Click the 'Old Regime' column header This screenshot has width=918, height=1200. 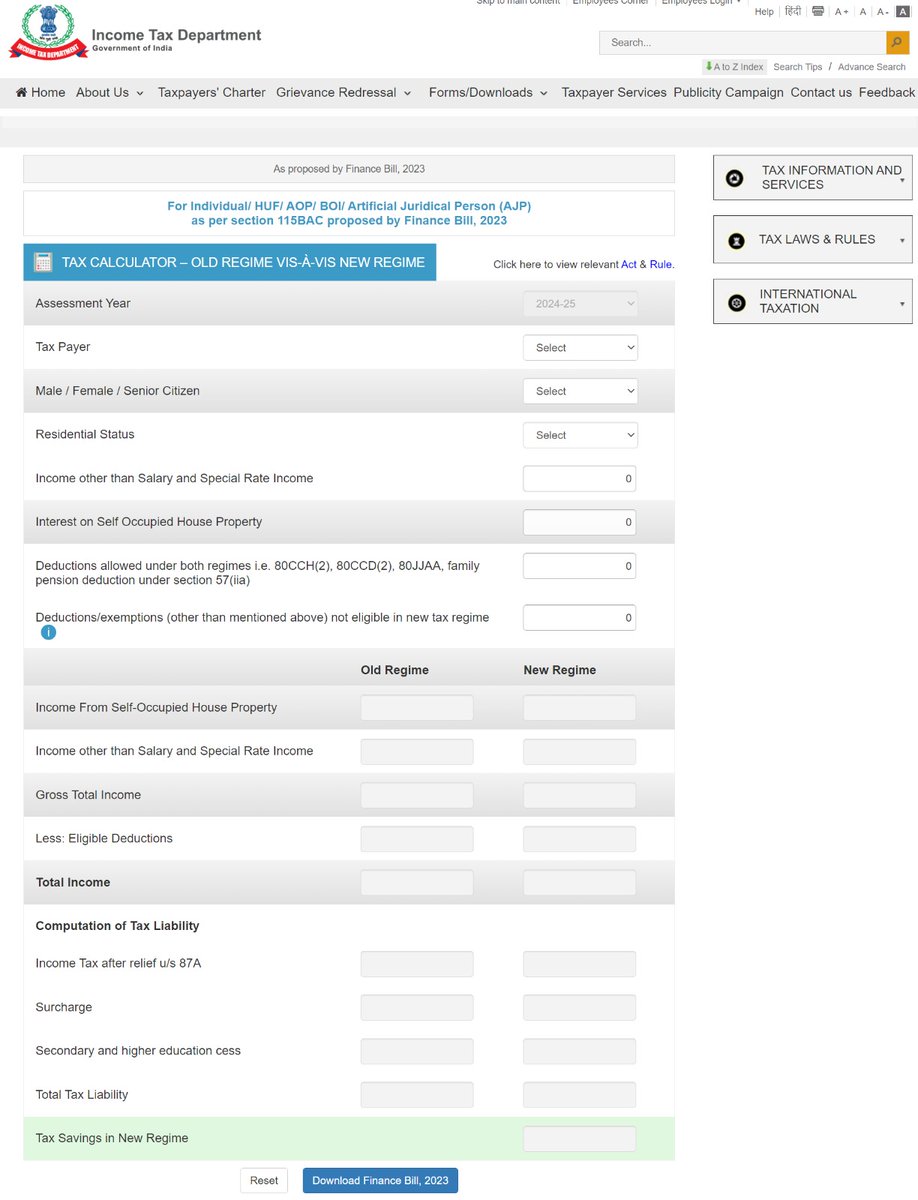[x=395, y=670]
